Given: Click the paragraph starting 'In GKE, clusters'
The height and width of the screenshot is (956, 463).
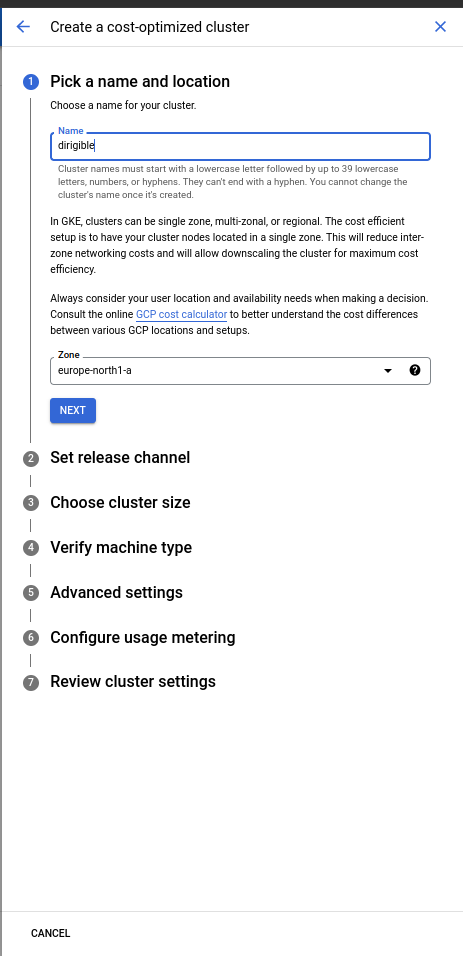Looking at the screenshot, I should click(x=238, y=245).
